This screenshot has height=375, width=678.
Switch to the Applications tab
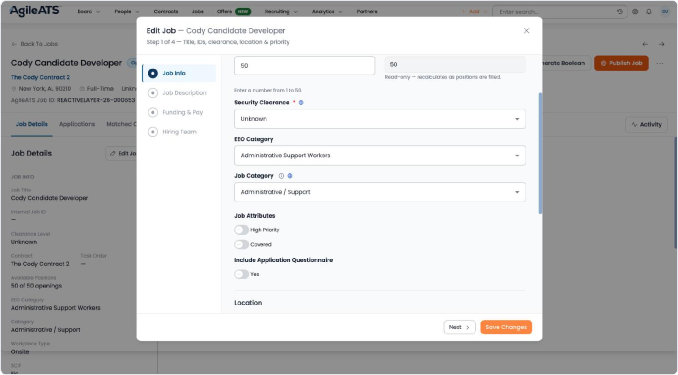77,124
